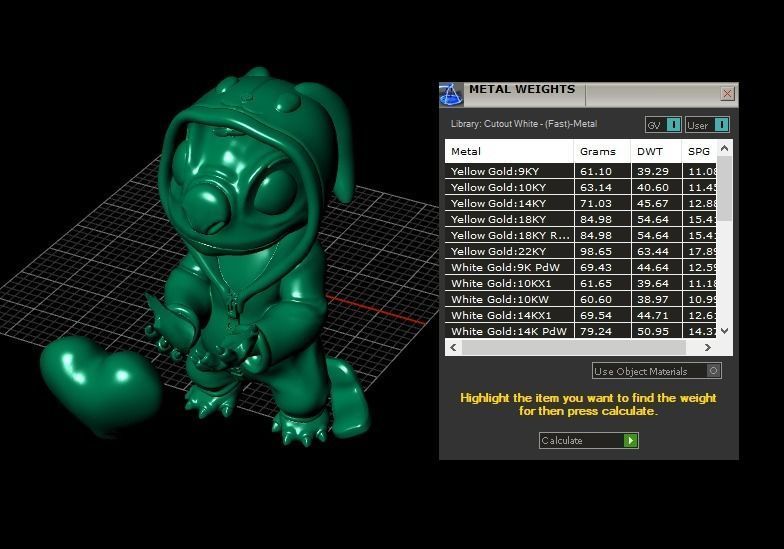The height and width of the screenshot is (549, 784).
Task: Sort by the Grams column header
Action: pos(602,152)
